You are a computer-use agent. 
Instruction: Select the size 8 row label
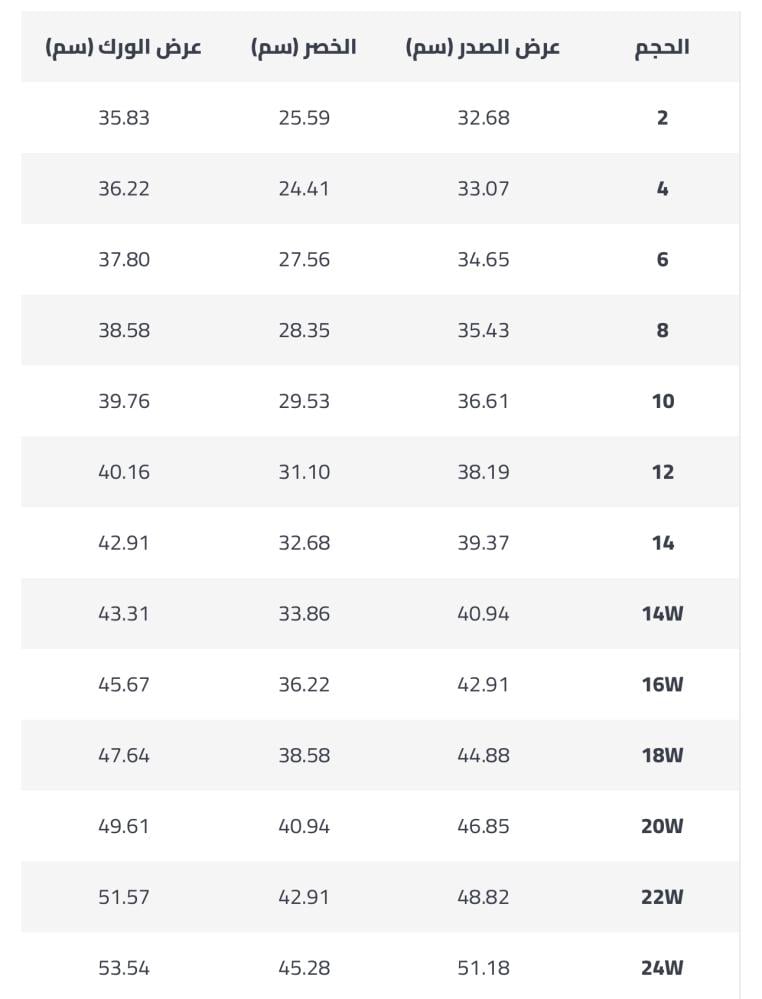(x=663, y=330)
